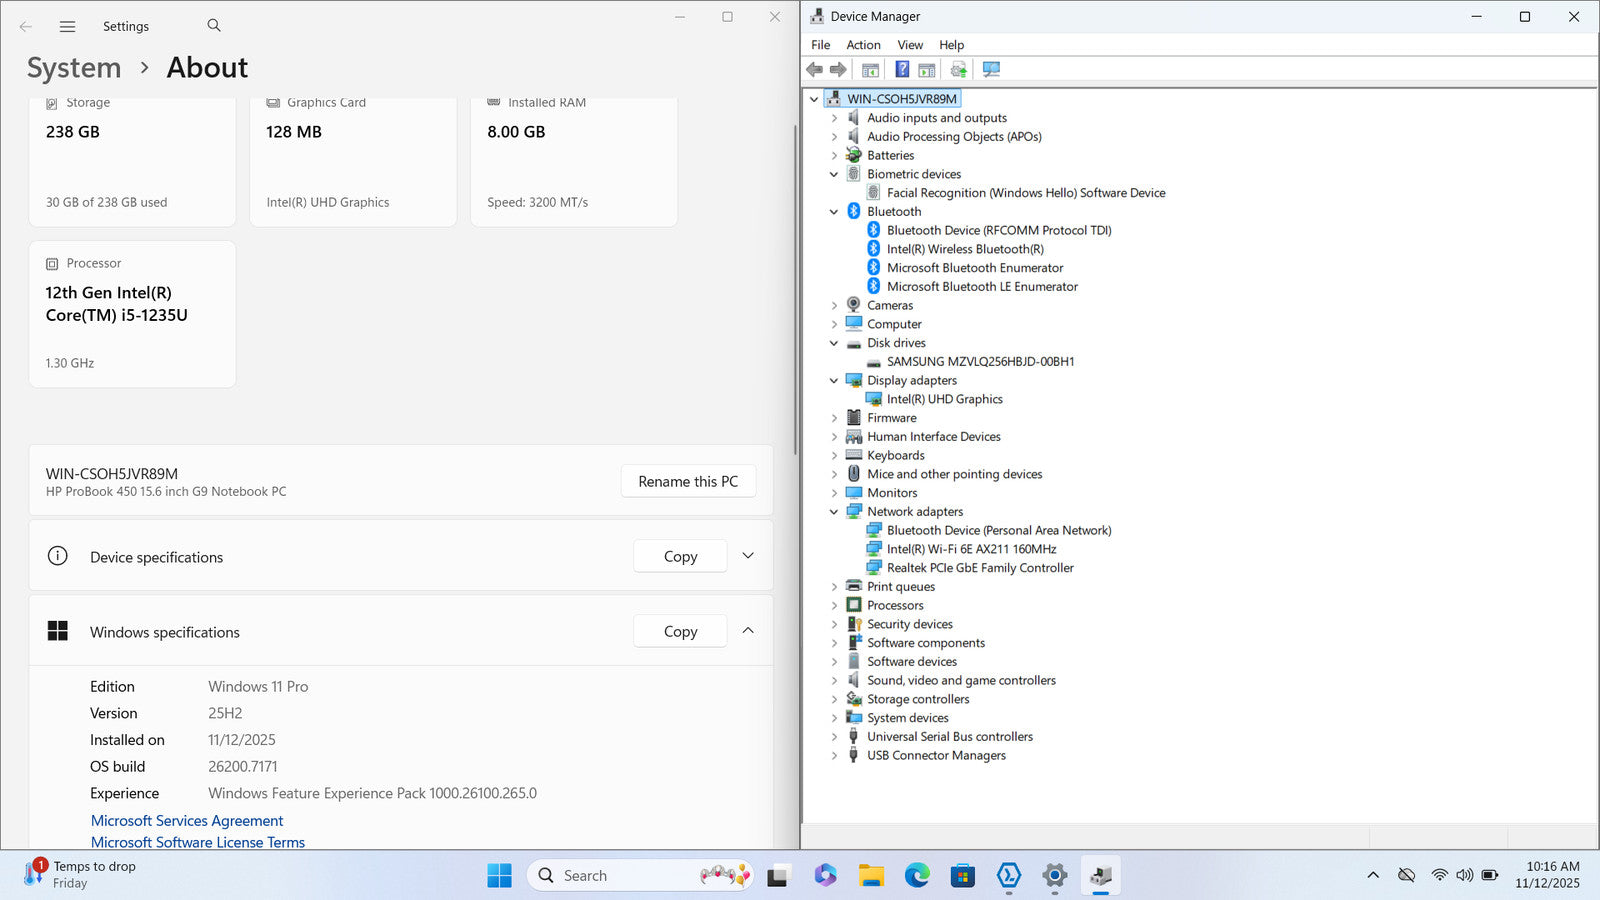Click the Update device driver toolbar icon
1600x900 pixels.
click(x=958, y=69)
